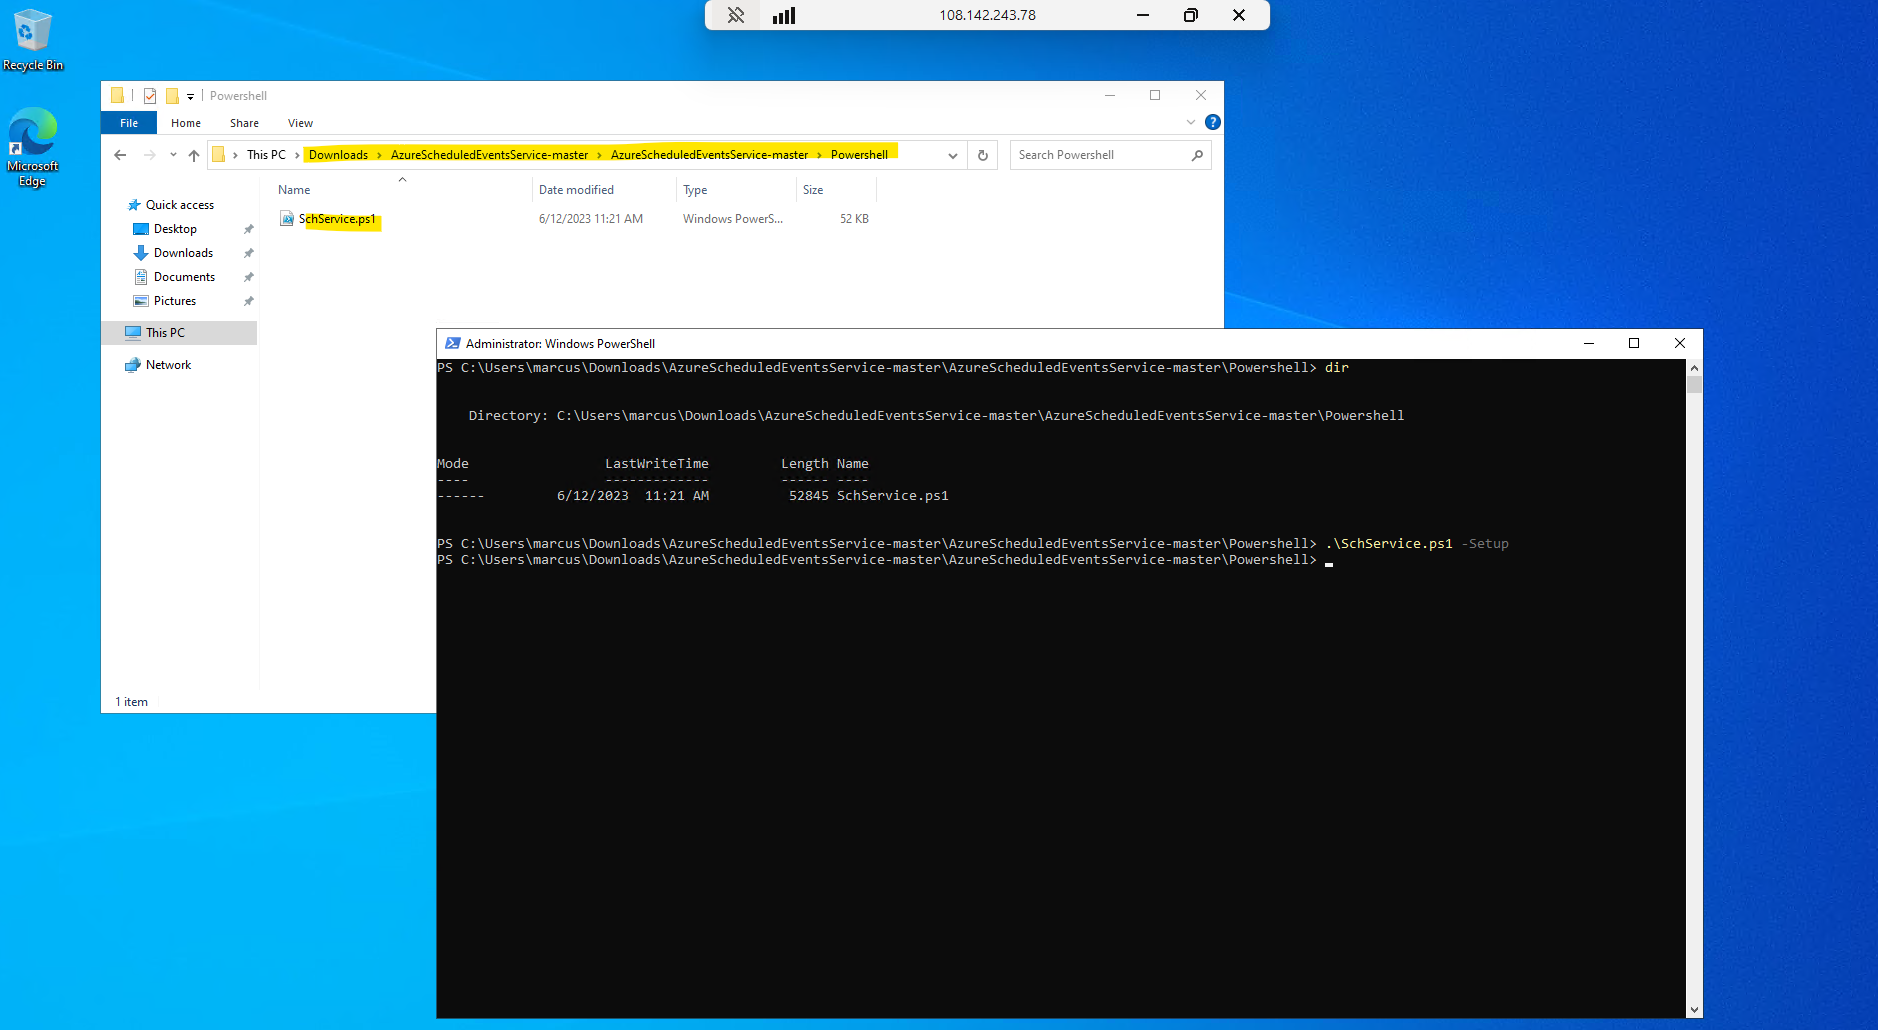Viewport: 1878px width, 1030px height.
Task: Click the Properties checkmark quick access icon
Action: pyautogui.click(x=150, y=96)
